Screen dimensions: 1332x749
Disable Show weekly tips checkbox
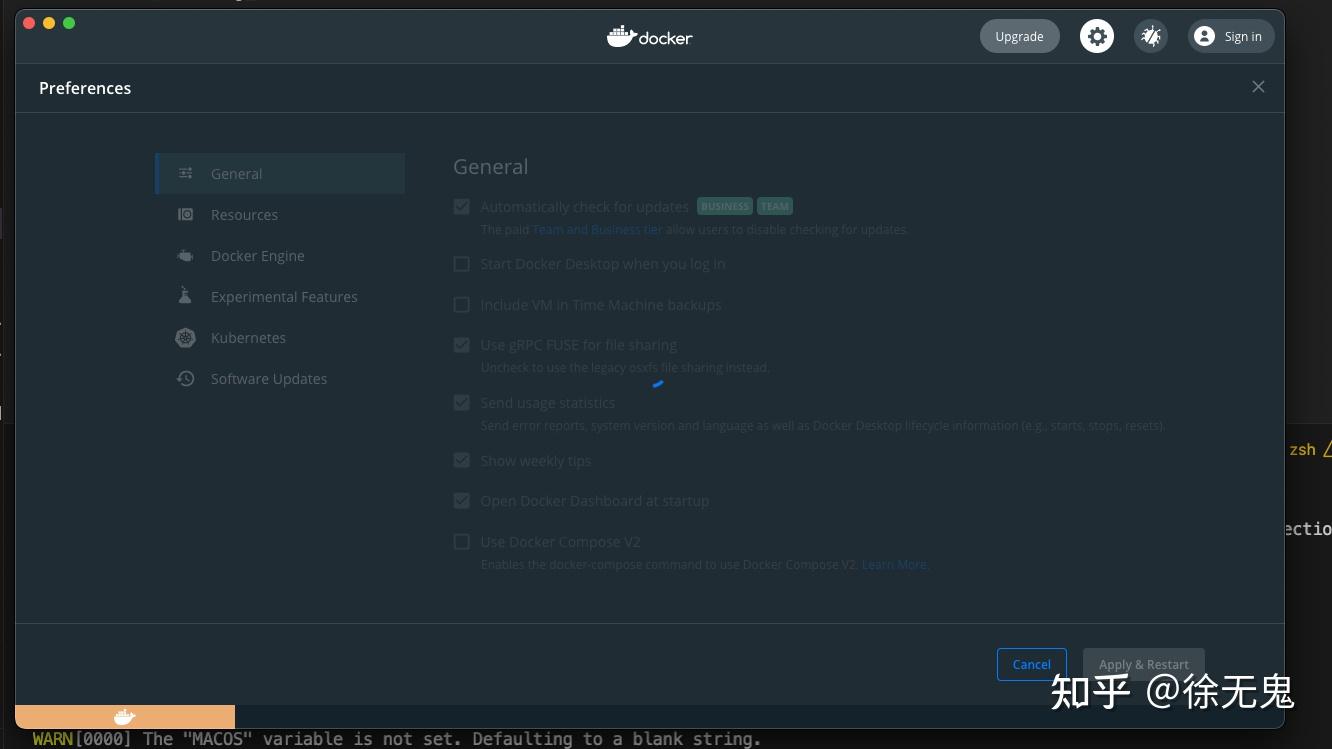coord(462,461)
